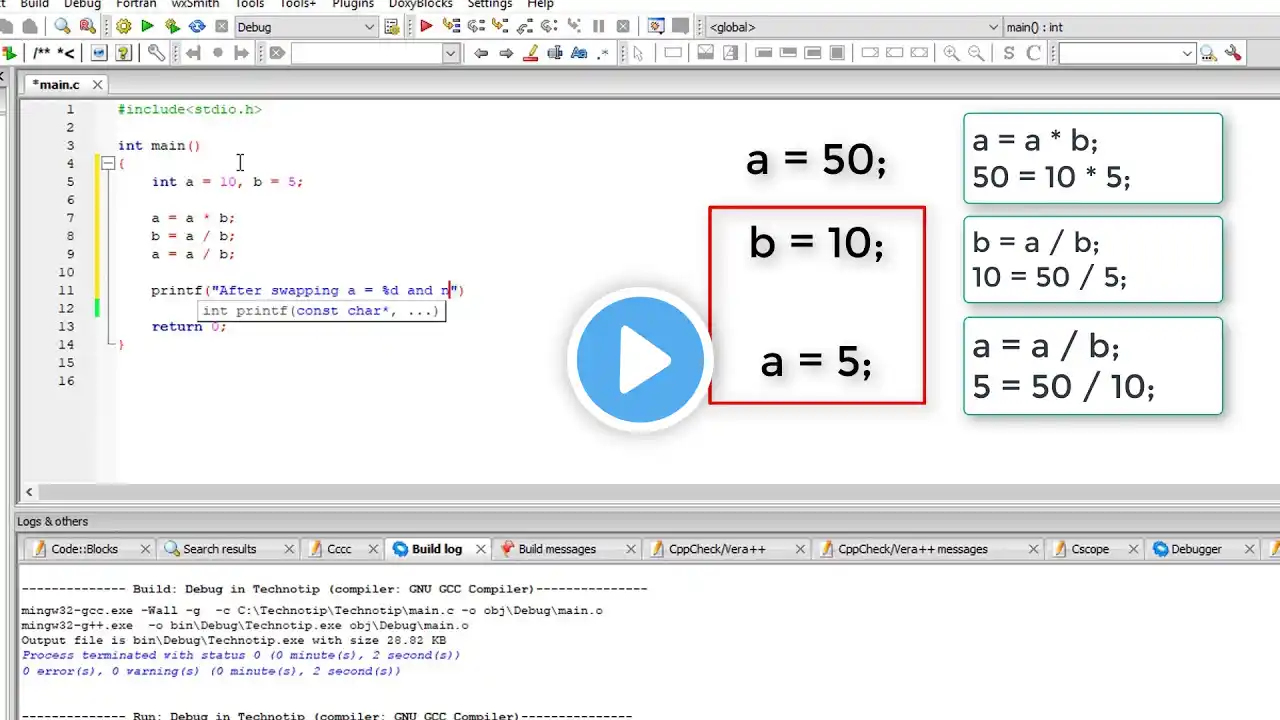Viewport: 1280px width, 720px height.
Task: Open the DoxyBlocks menu
Action: [421, 4]
